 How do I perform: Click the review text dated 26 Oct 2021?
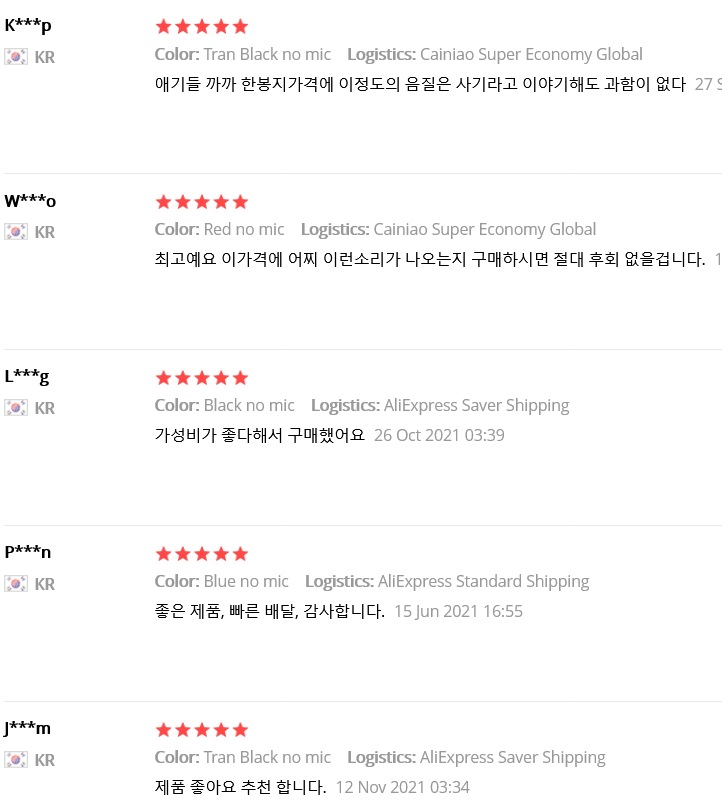pyautogui.click(x=259, y=435)
